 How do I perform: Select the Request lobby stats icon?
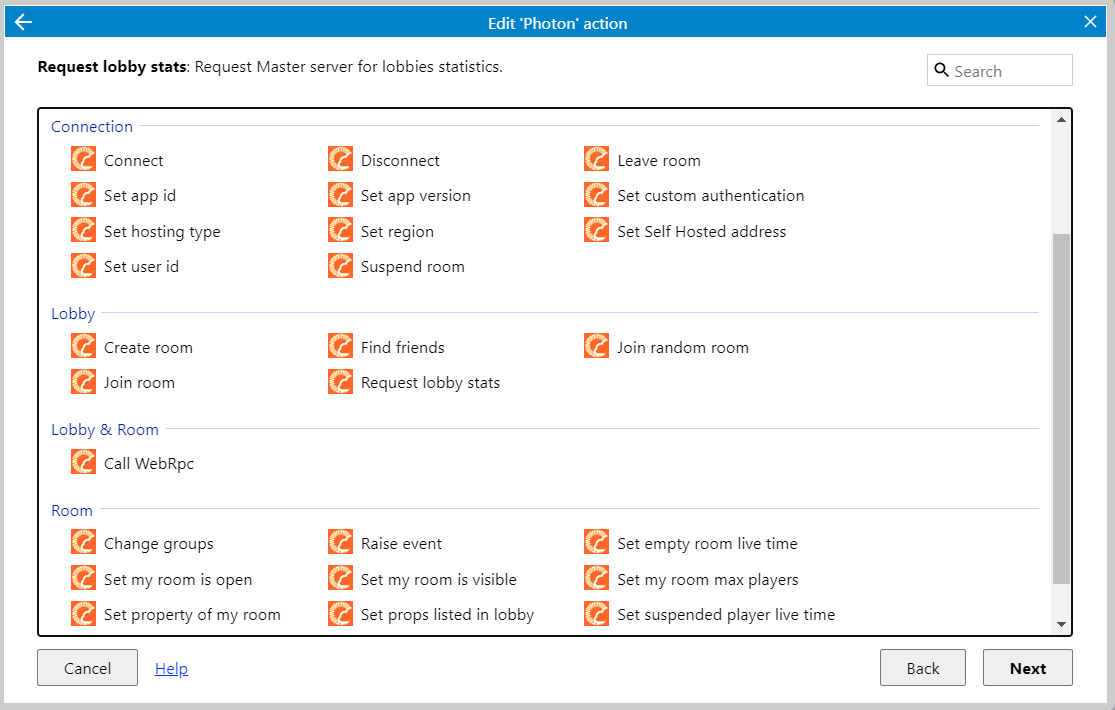tap(340, 382)
